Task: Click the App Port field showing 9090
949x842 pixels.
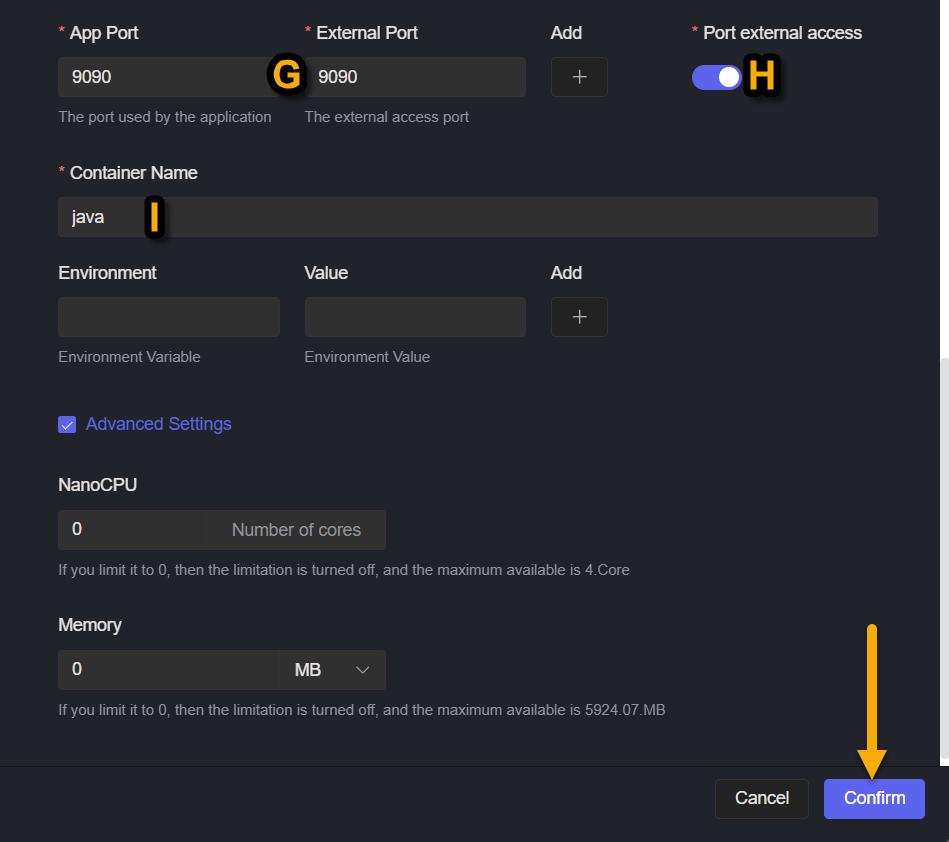Action: [168, 77]
